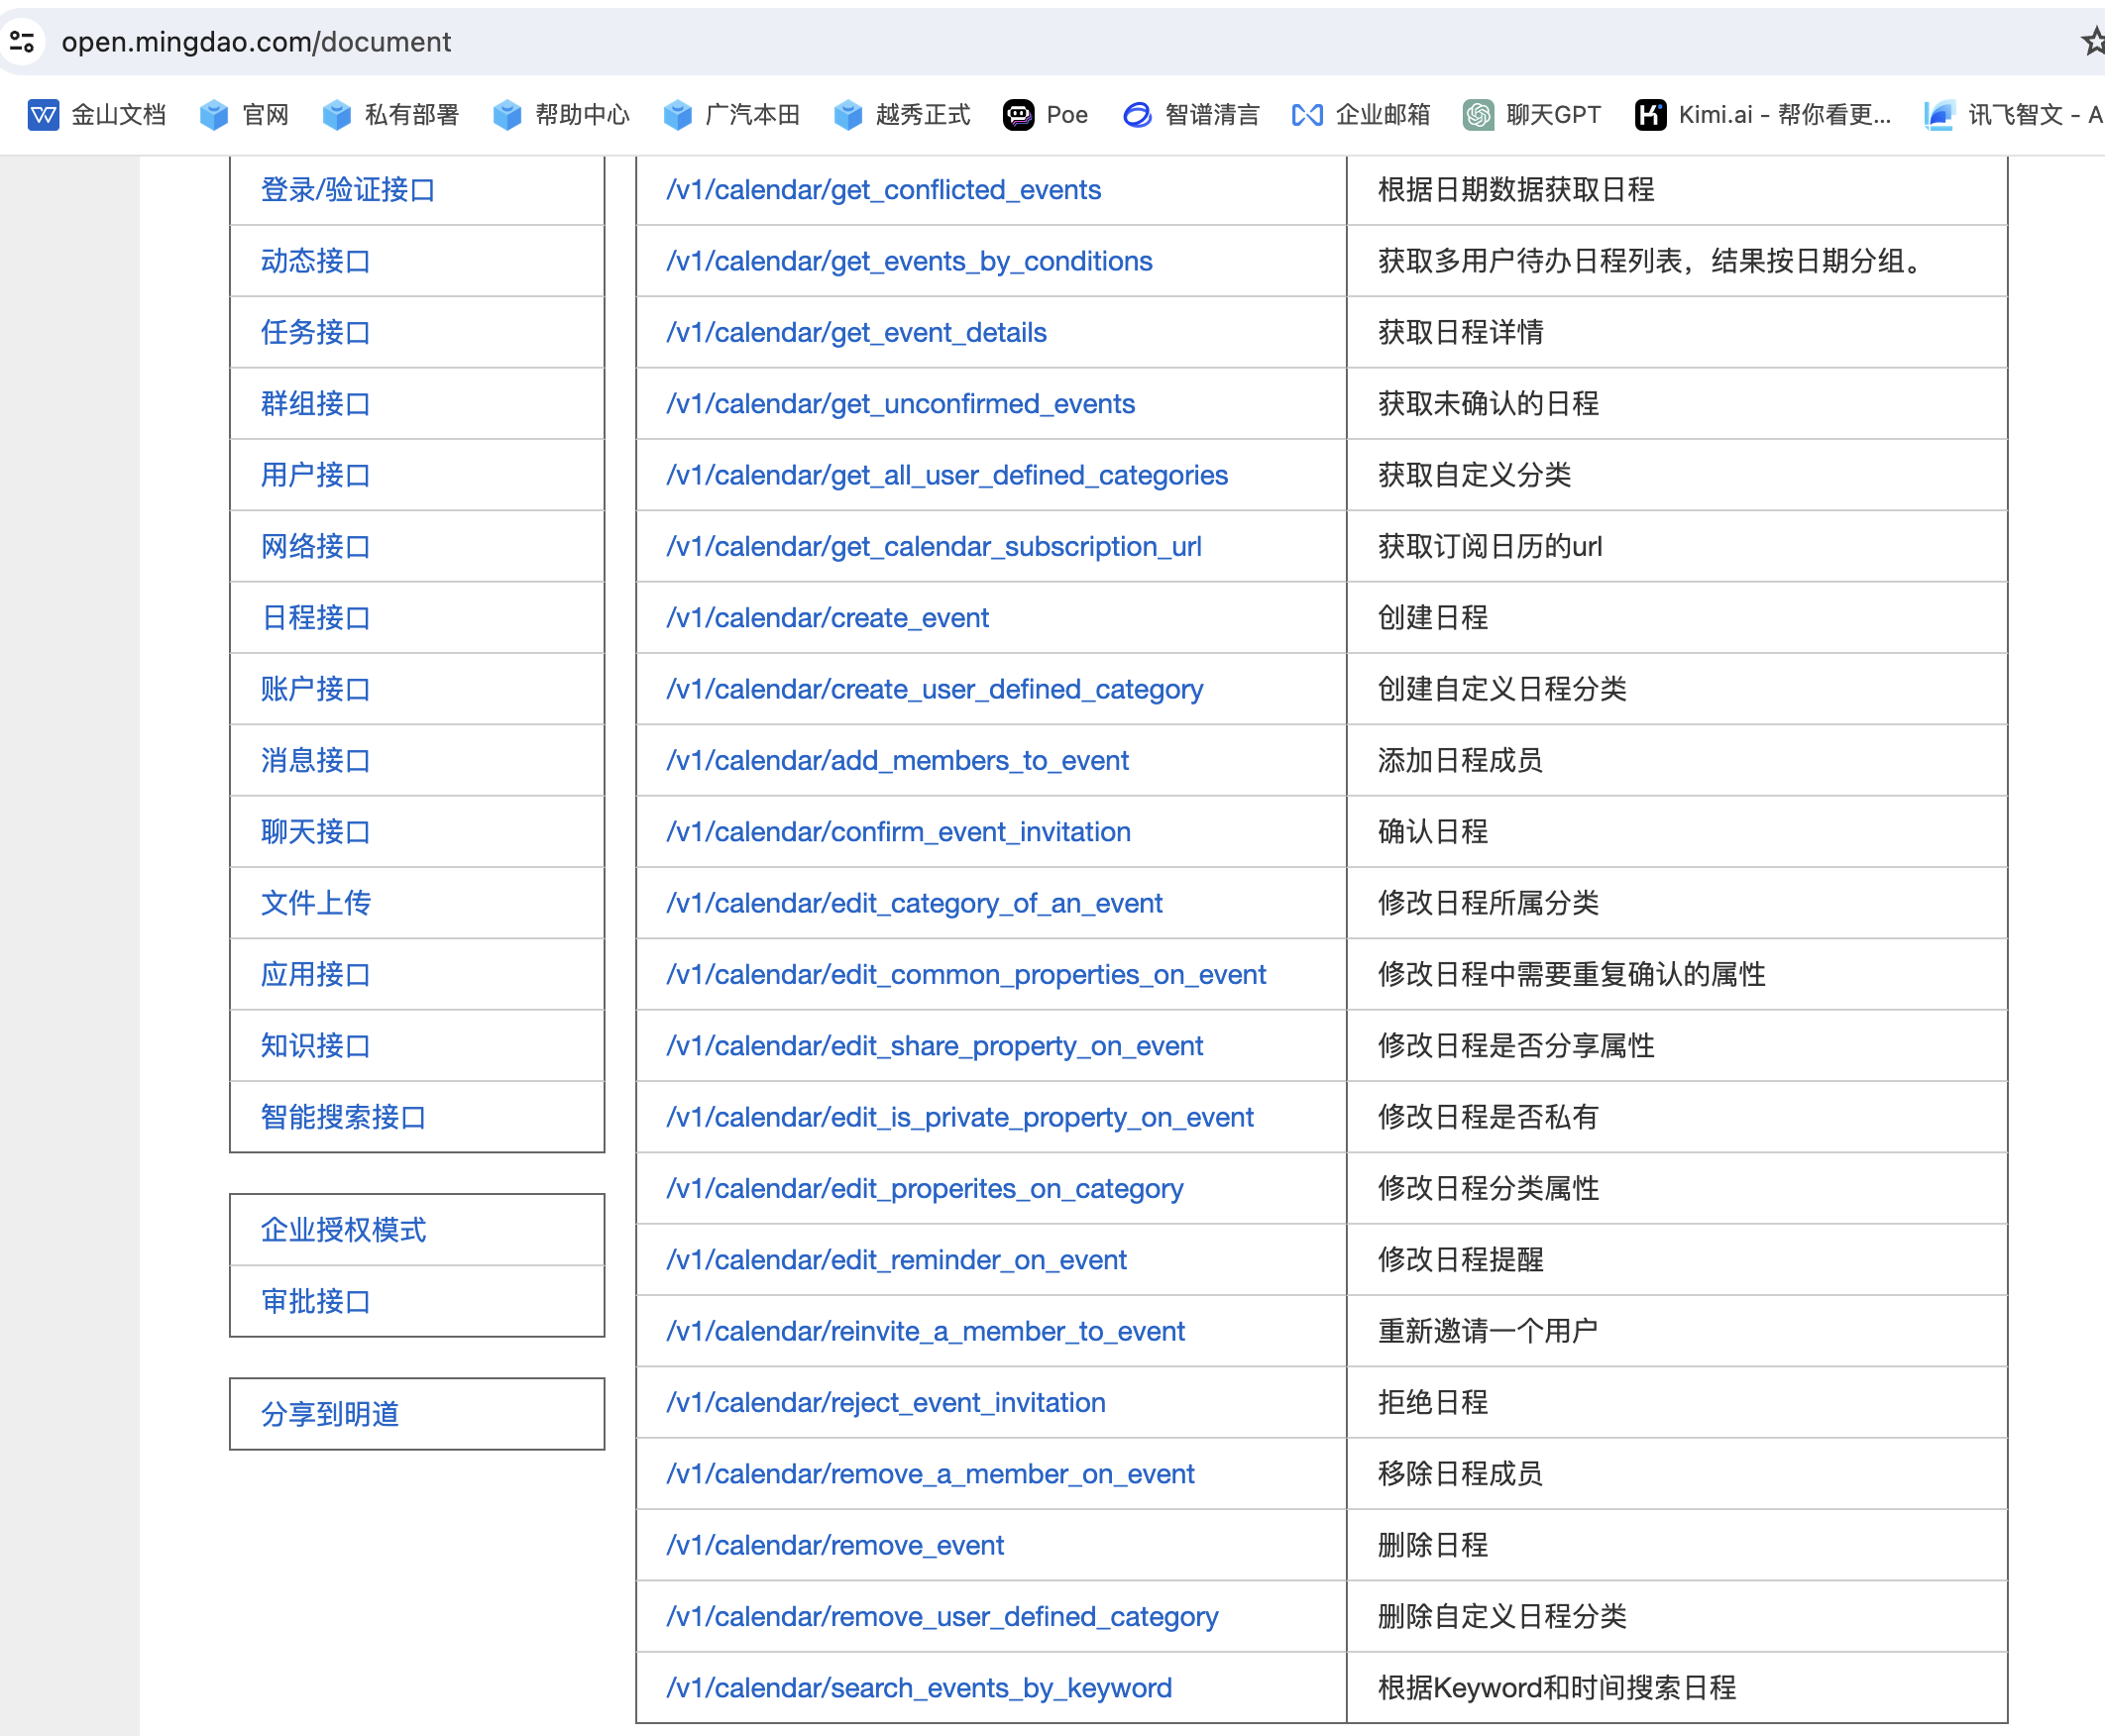The height and width of the screenshot is (1736, 2105).
Task: Open /v1/calendar/remove_event API link
Action: click(x=835, y=1545)
